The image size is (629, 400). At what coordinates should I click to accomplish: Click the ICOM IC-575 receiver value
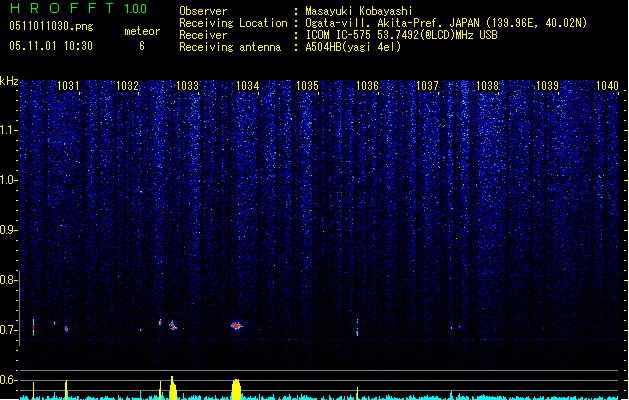coord(401,35)
